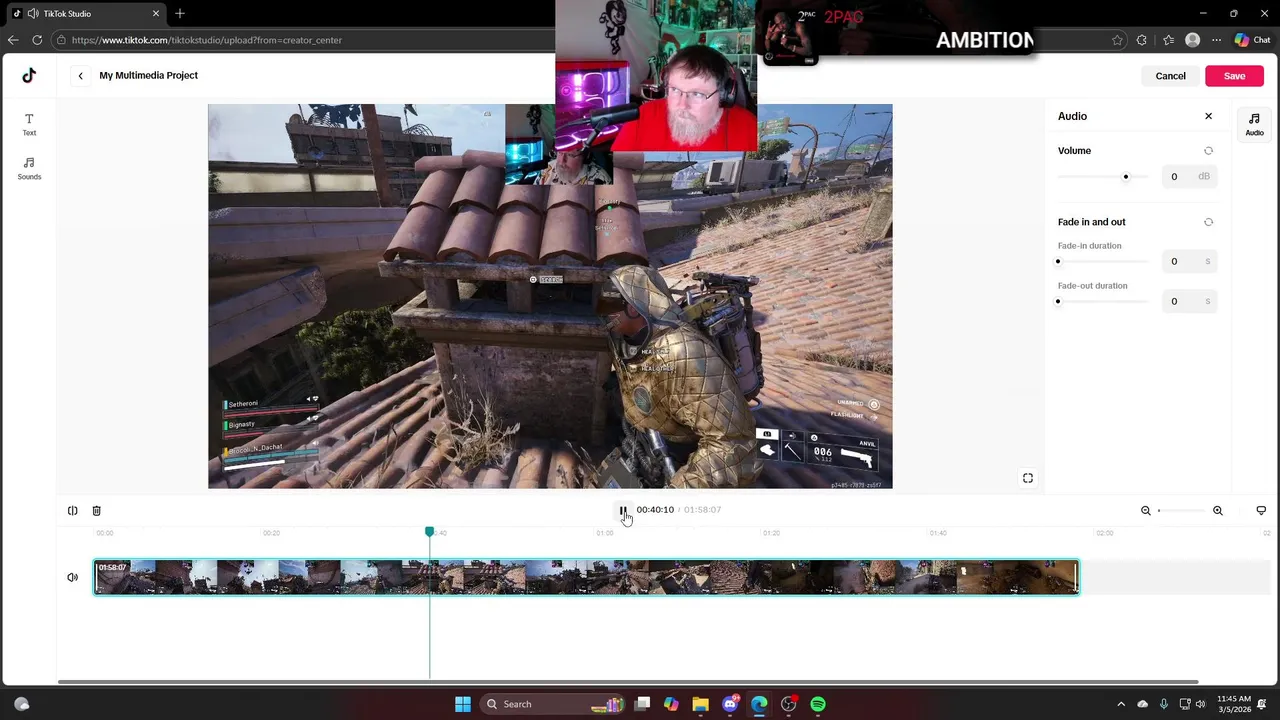Screen dimensions: 1280x720
Task: Select the Audio tab icon on right edge
Action: (x=1254, y=124)
